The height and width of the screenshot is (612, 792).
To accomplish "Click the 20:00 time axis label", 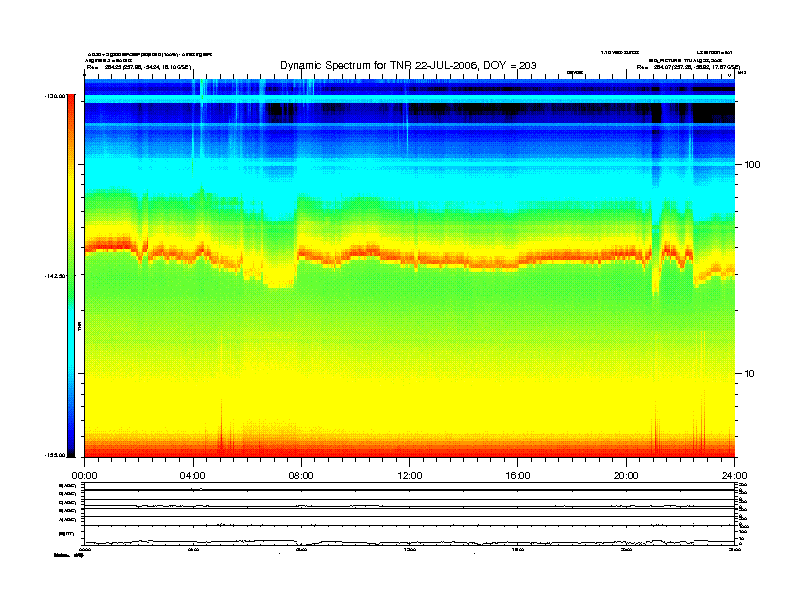I will coord(626,475).
